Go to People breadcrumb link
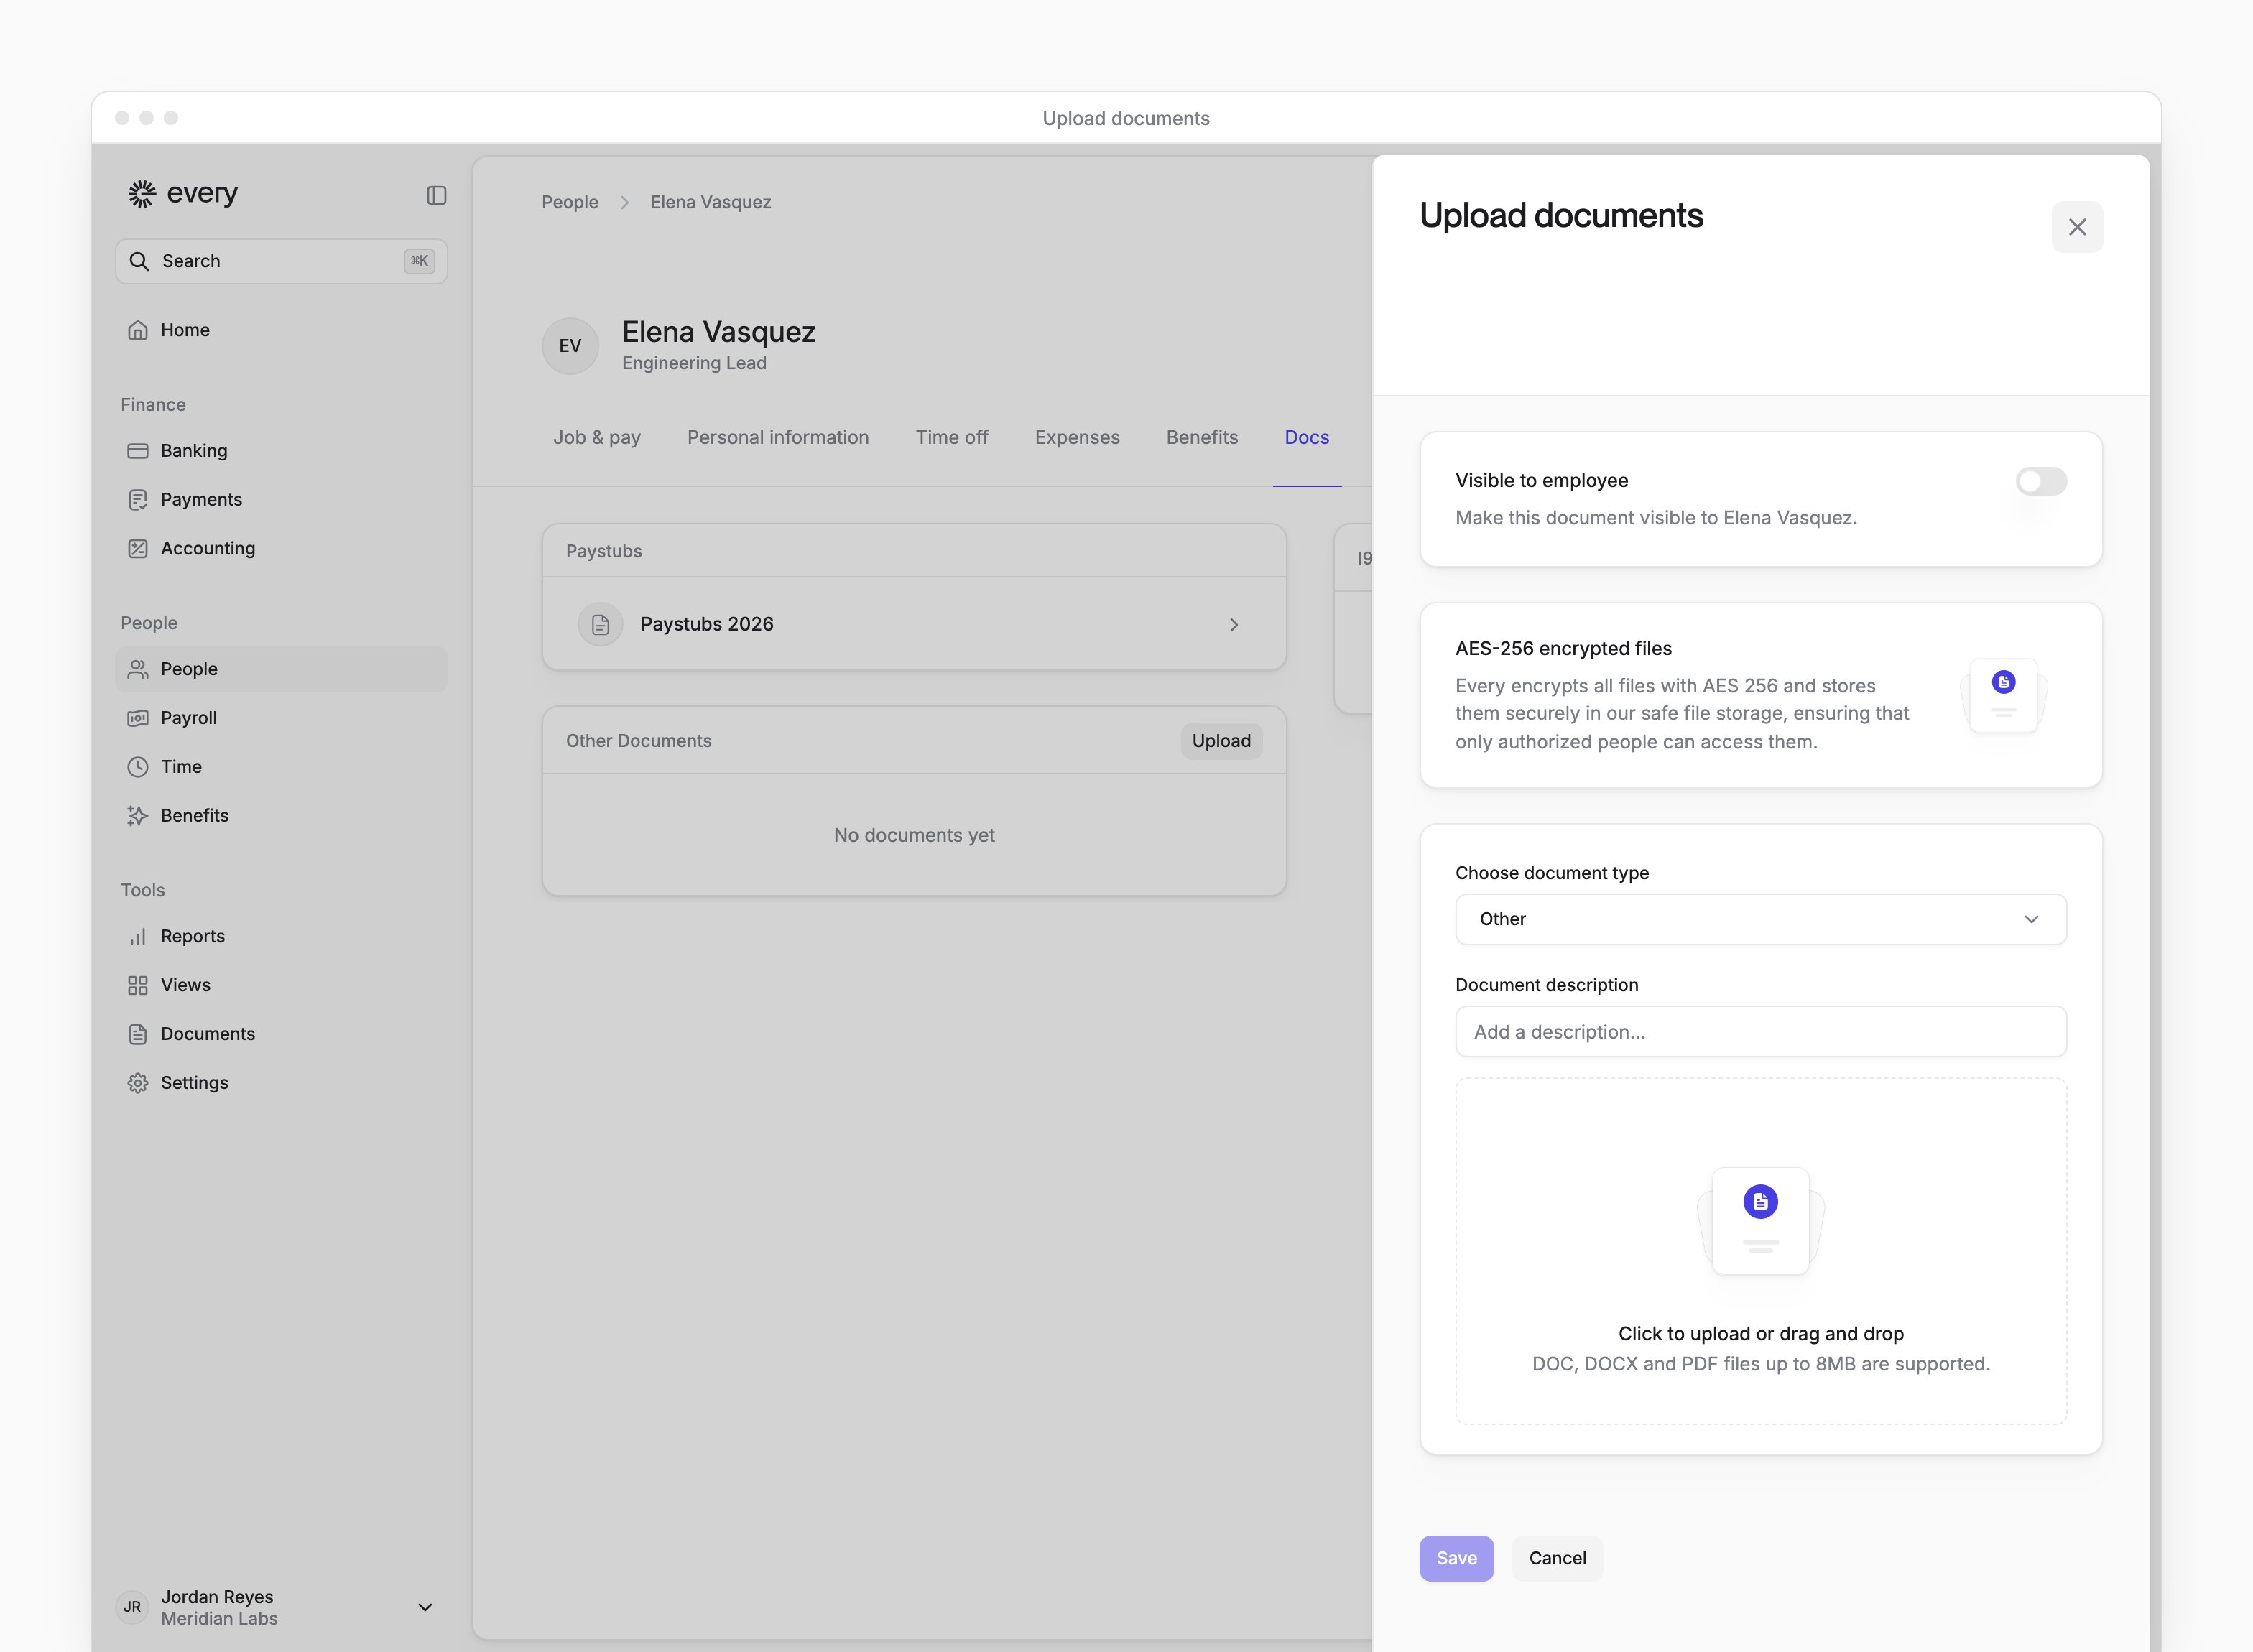The image size is (2253, 1652). point(570,202)
